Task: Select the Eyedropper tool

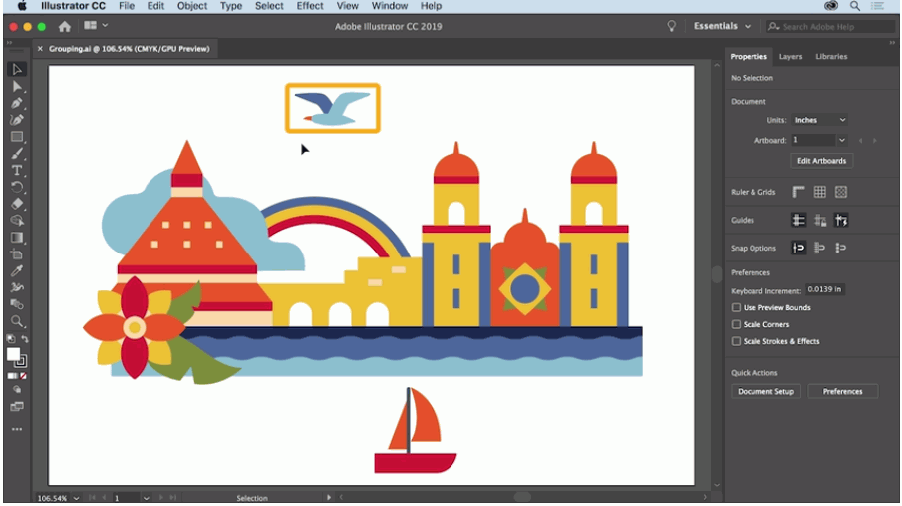Action: [x=17, y=270]
